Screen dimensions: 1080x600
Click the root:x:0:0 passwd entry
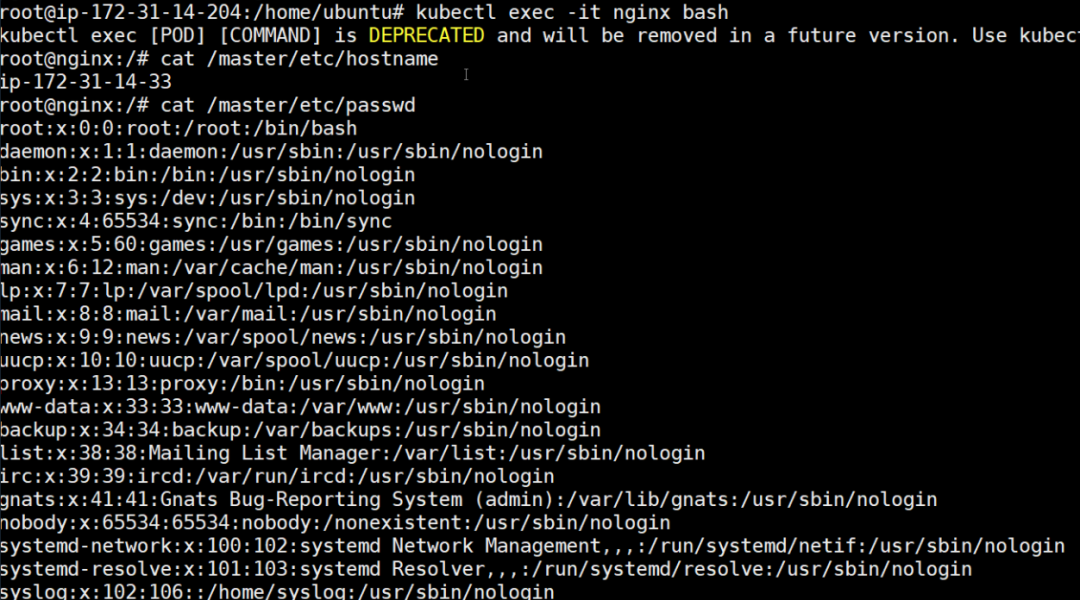[x=178, y=129]
